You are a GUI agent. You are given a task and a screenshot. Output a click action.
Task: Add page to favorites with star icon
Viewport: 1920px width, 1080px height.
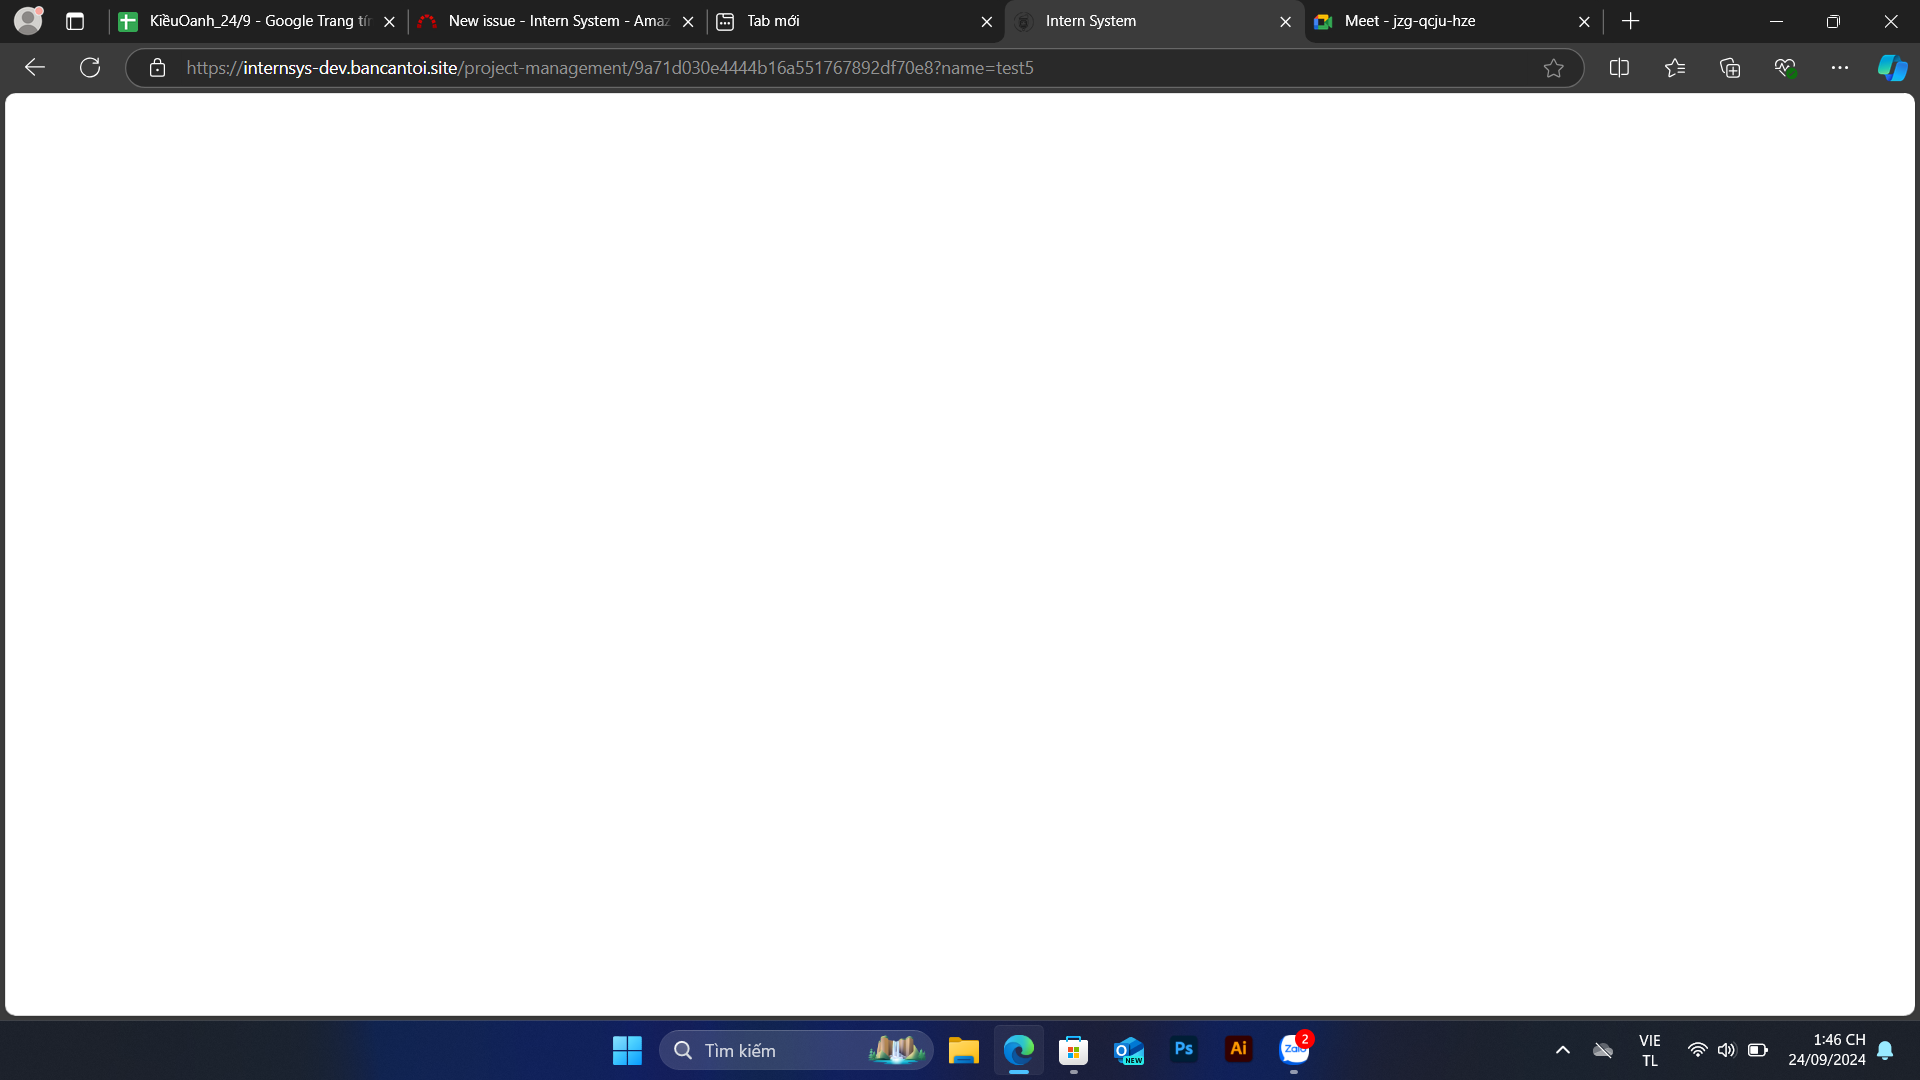pos(1553,68)
